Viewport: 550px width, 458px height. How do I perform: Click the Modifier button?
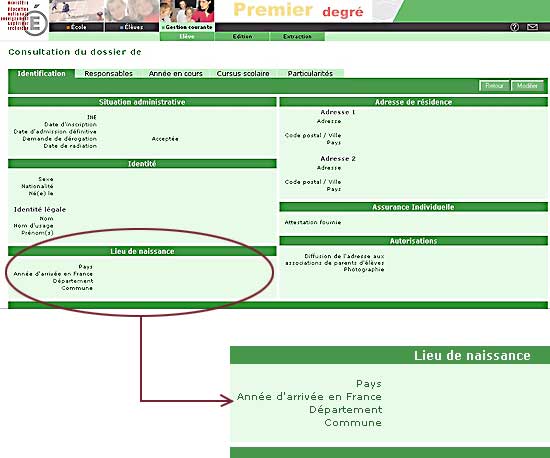[x=527, y=86]
